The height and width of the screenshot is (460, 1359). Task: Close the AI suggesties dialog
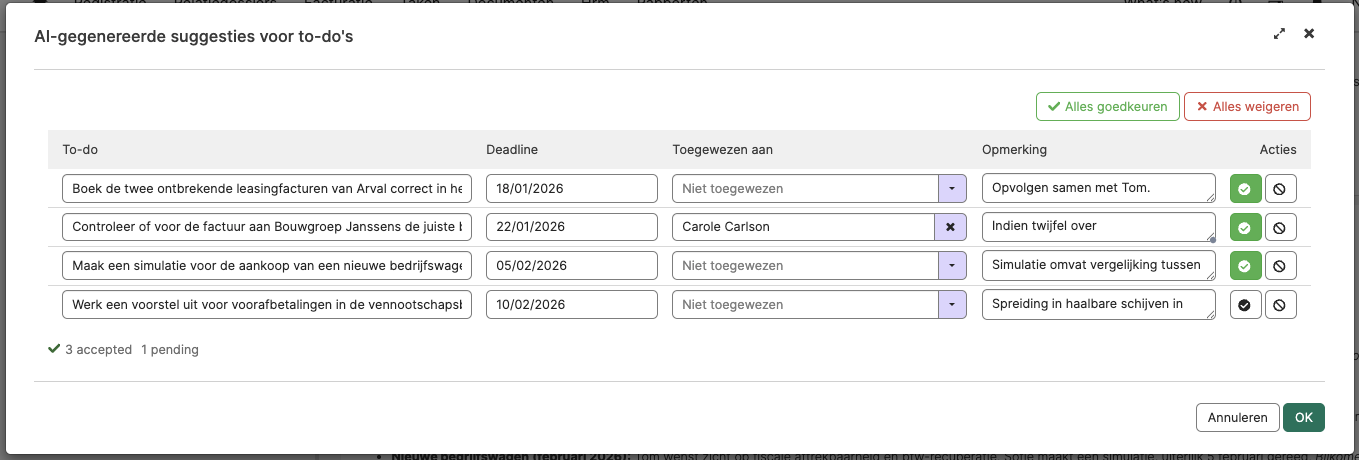point(1309,34)
